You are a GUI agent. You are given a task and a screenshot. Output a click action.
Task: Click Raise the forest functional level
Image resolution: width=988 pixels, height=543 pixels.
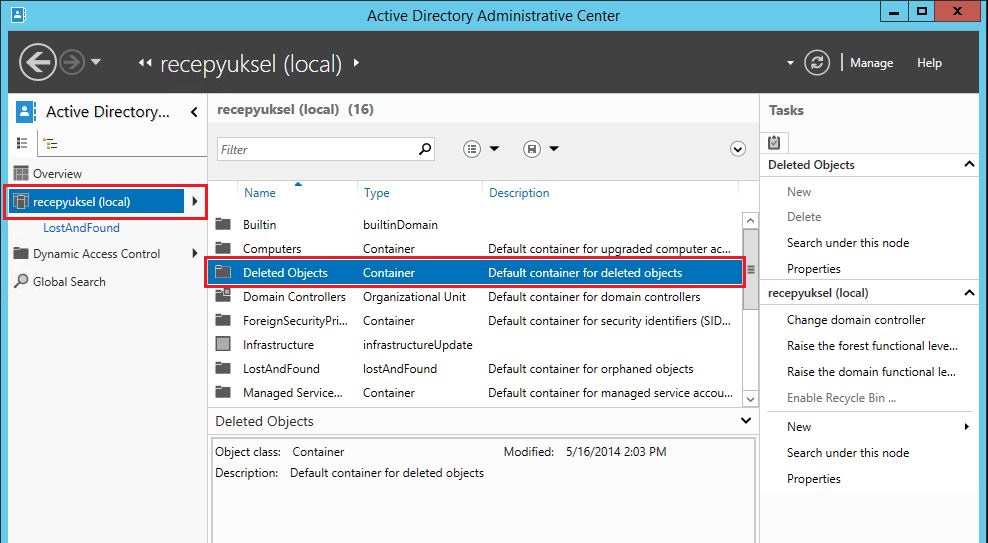tap(872, 346)
